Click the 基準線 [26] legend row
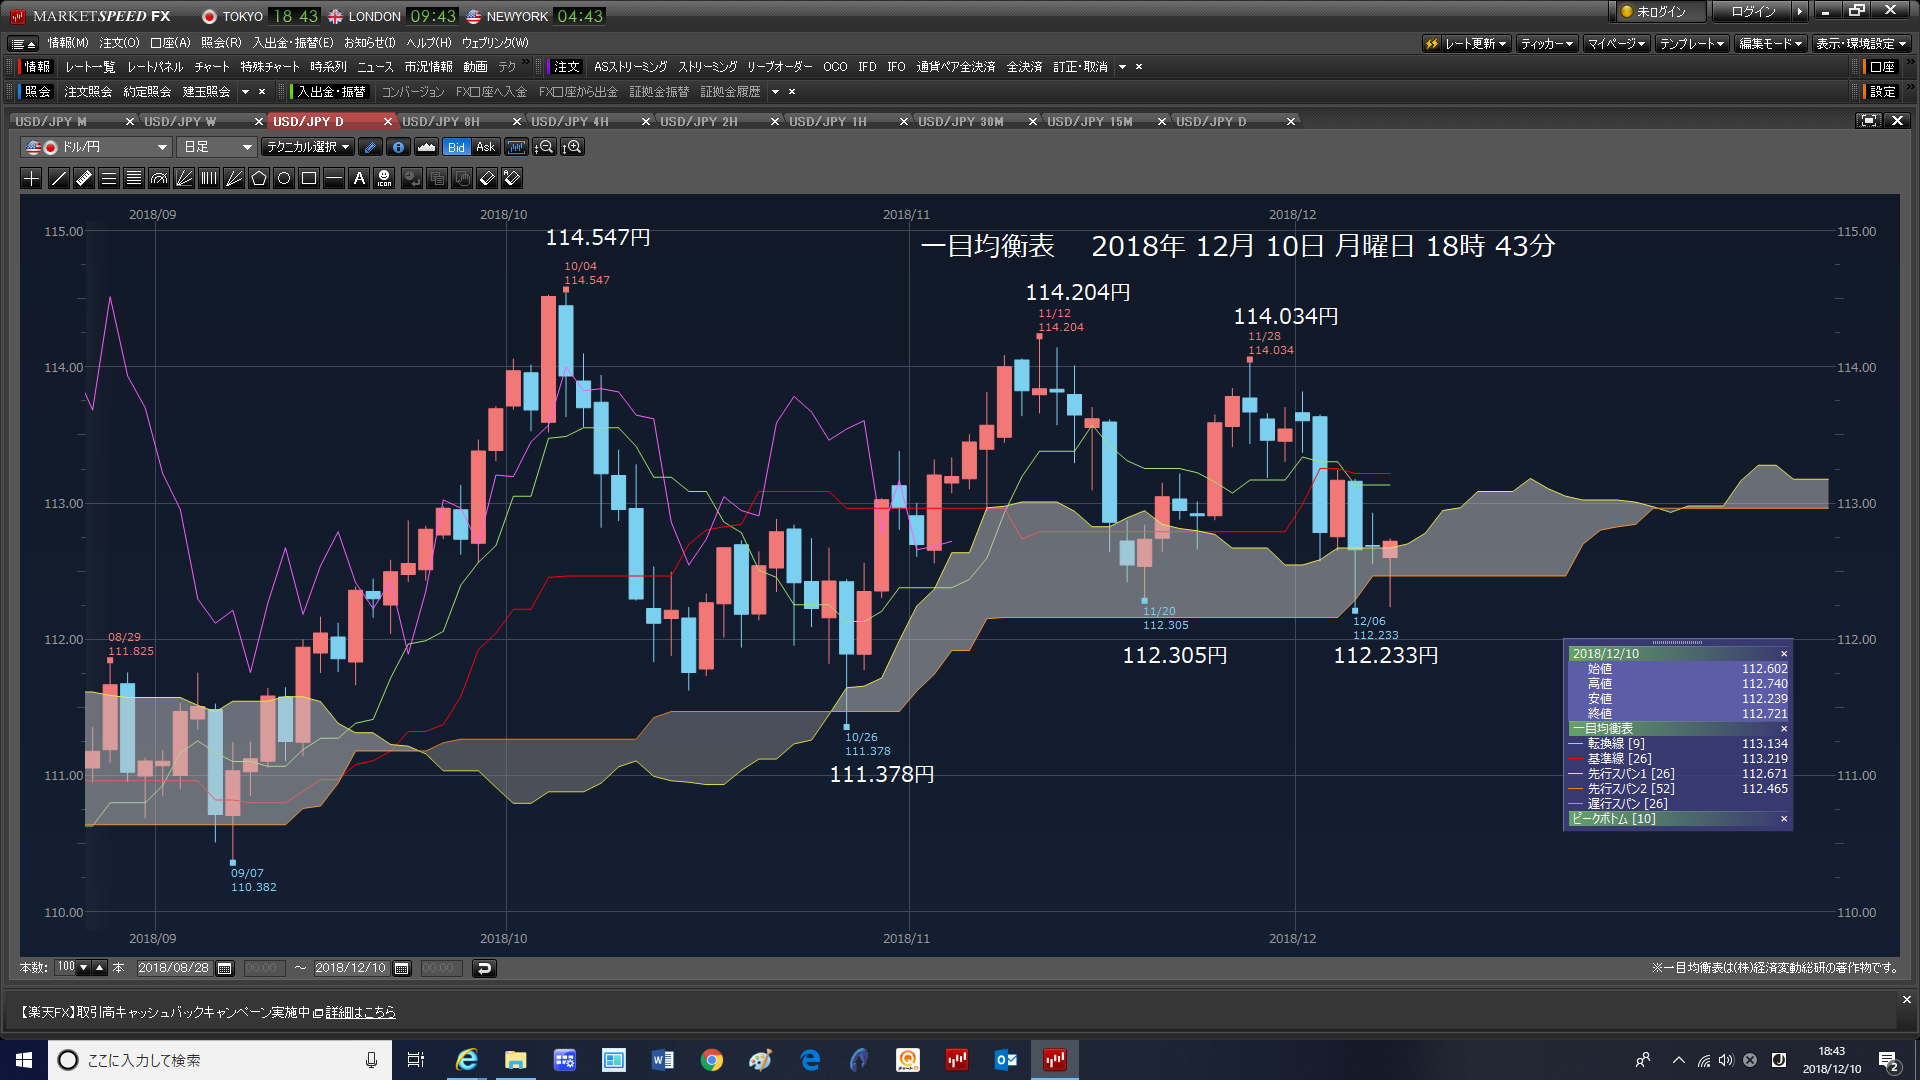1920x1080 pixels. coord(1678,759)
